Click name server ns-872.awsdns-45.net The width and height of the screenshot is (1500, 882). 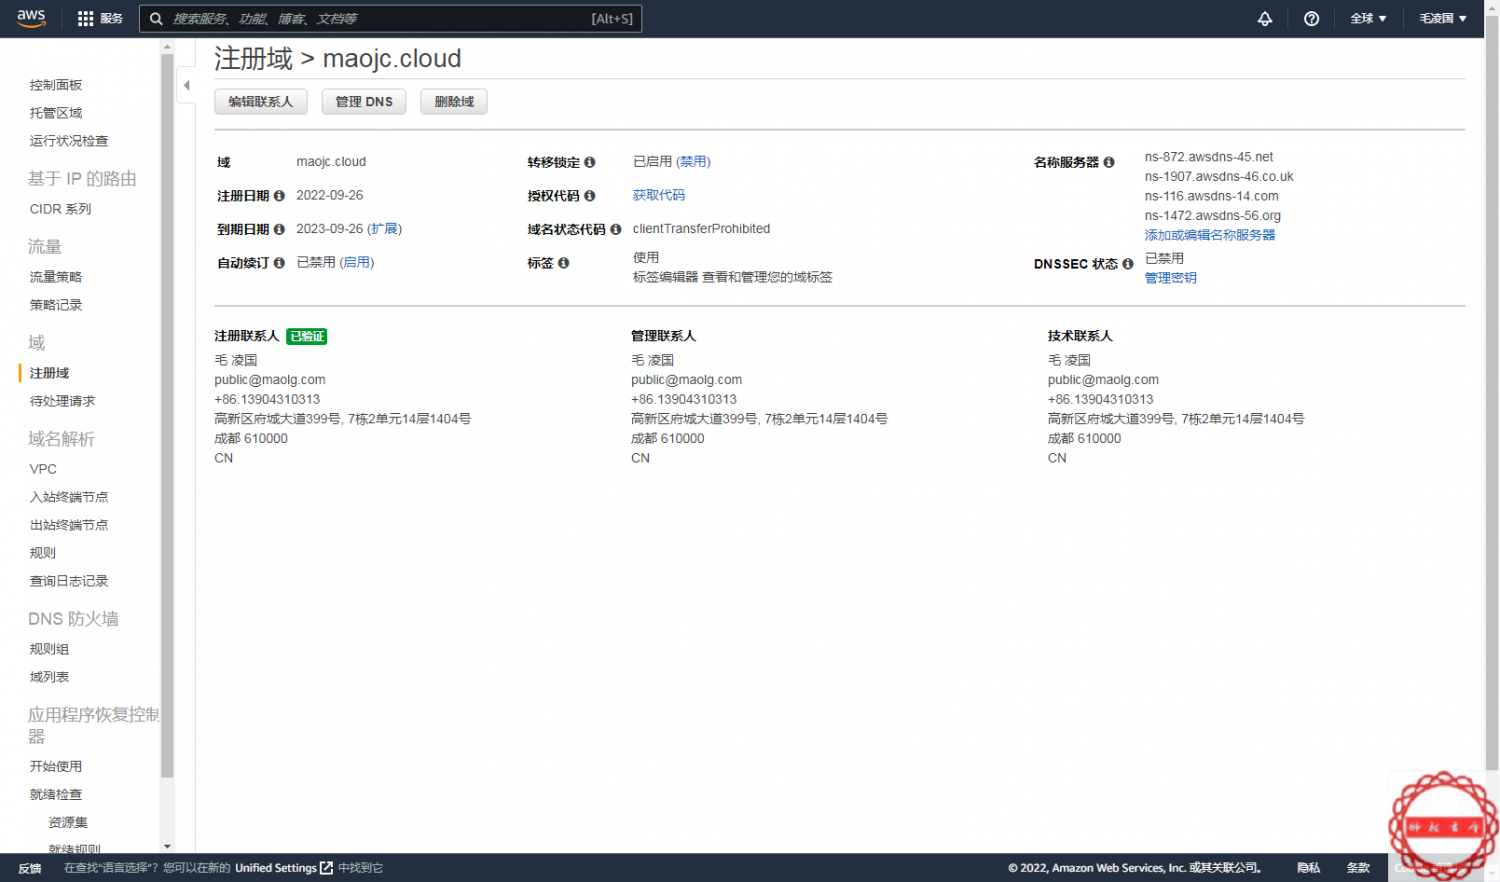coord(1209,157)
